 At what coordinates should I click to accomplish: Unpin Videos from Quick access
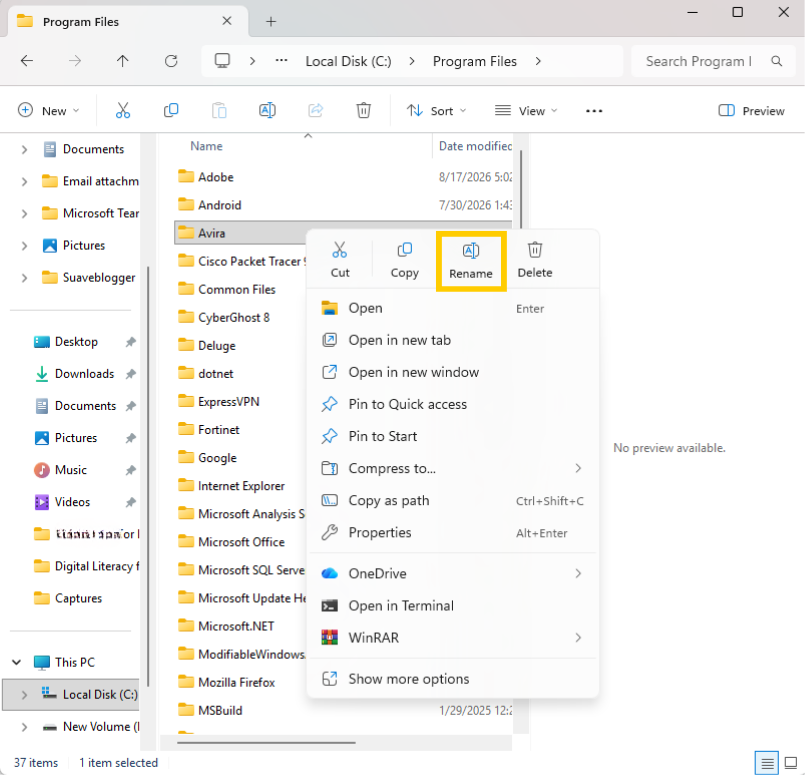[x=131, y=502]
